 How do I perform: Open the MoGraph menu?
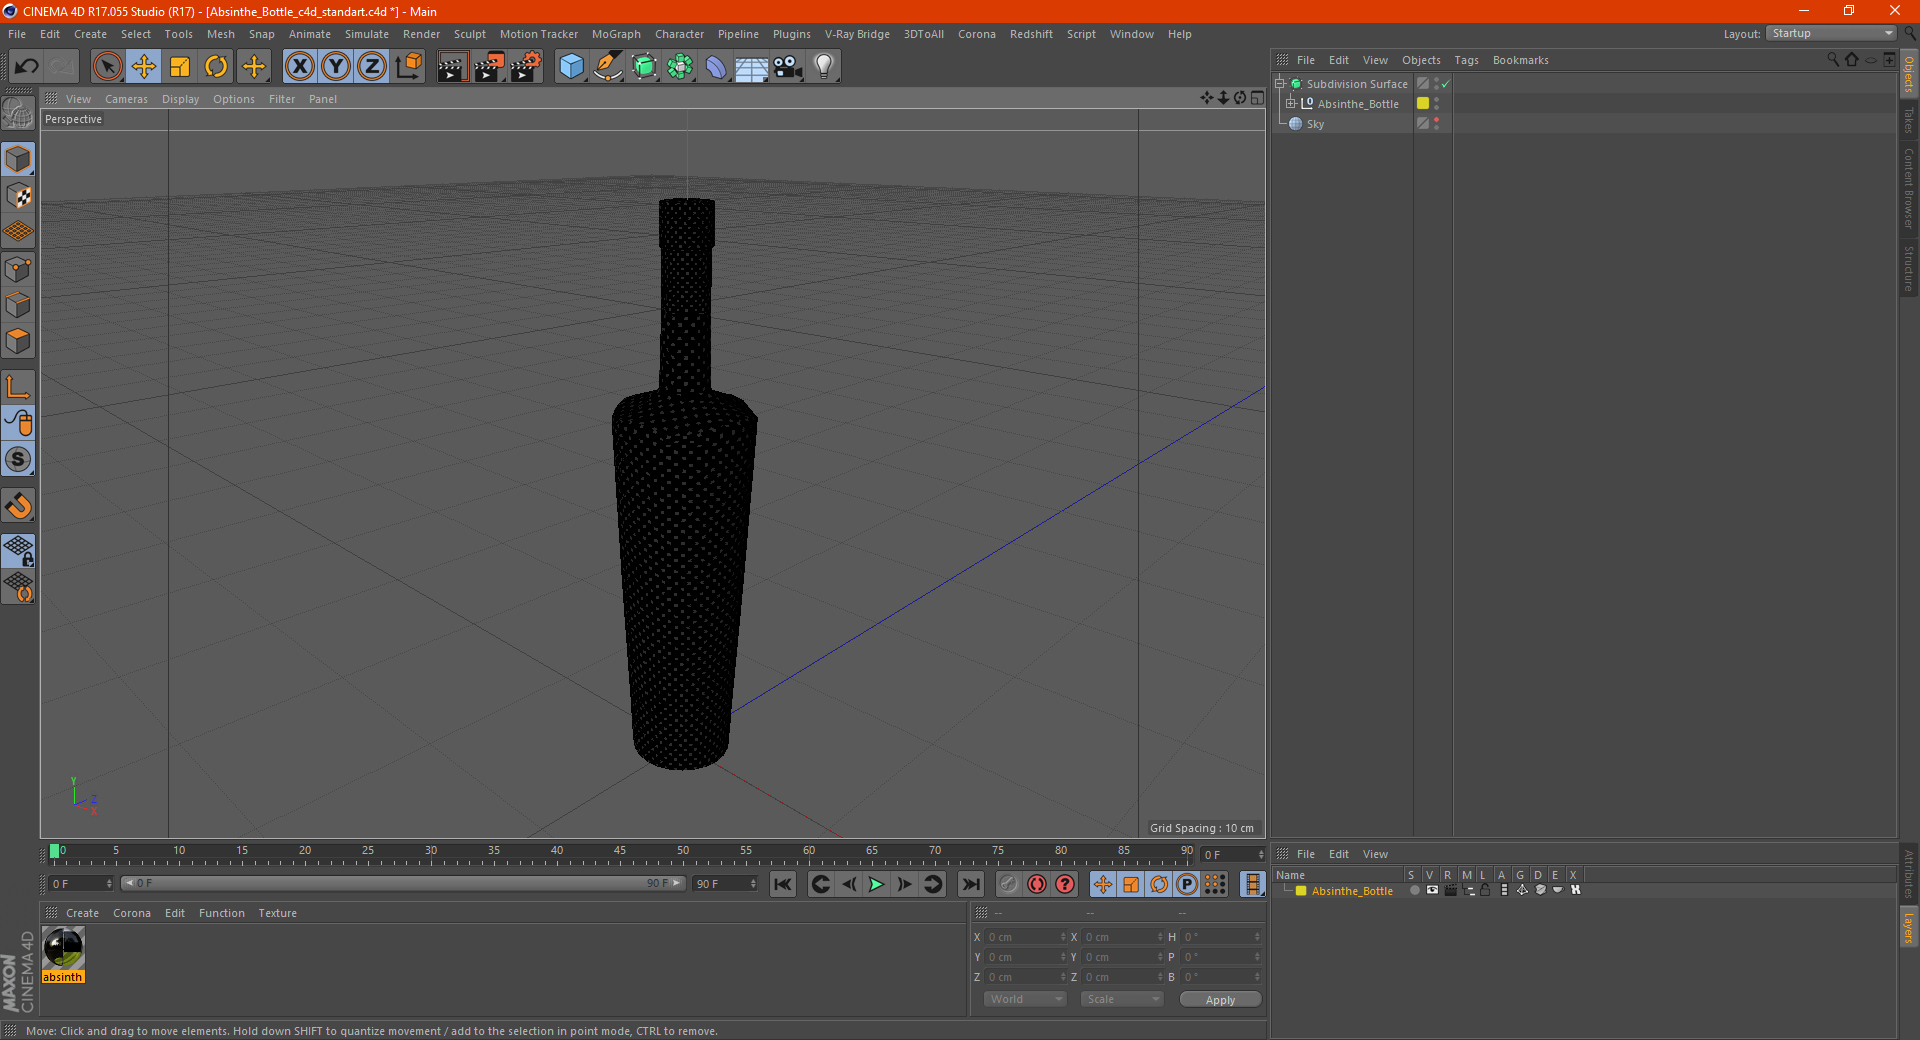click(x=616, y=34)
